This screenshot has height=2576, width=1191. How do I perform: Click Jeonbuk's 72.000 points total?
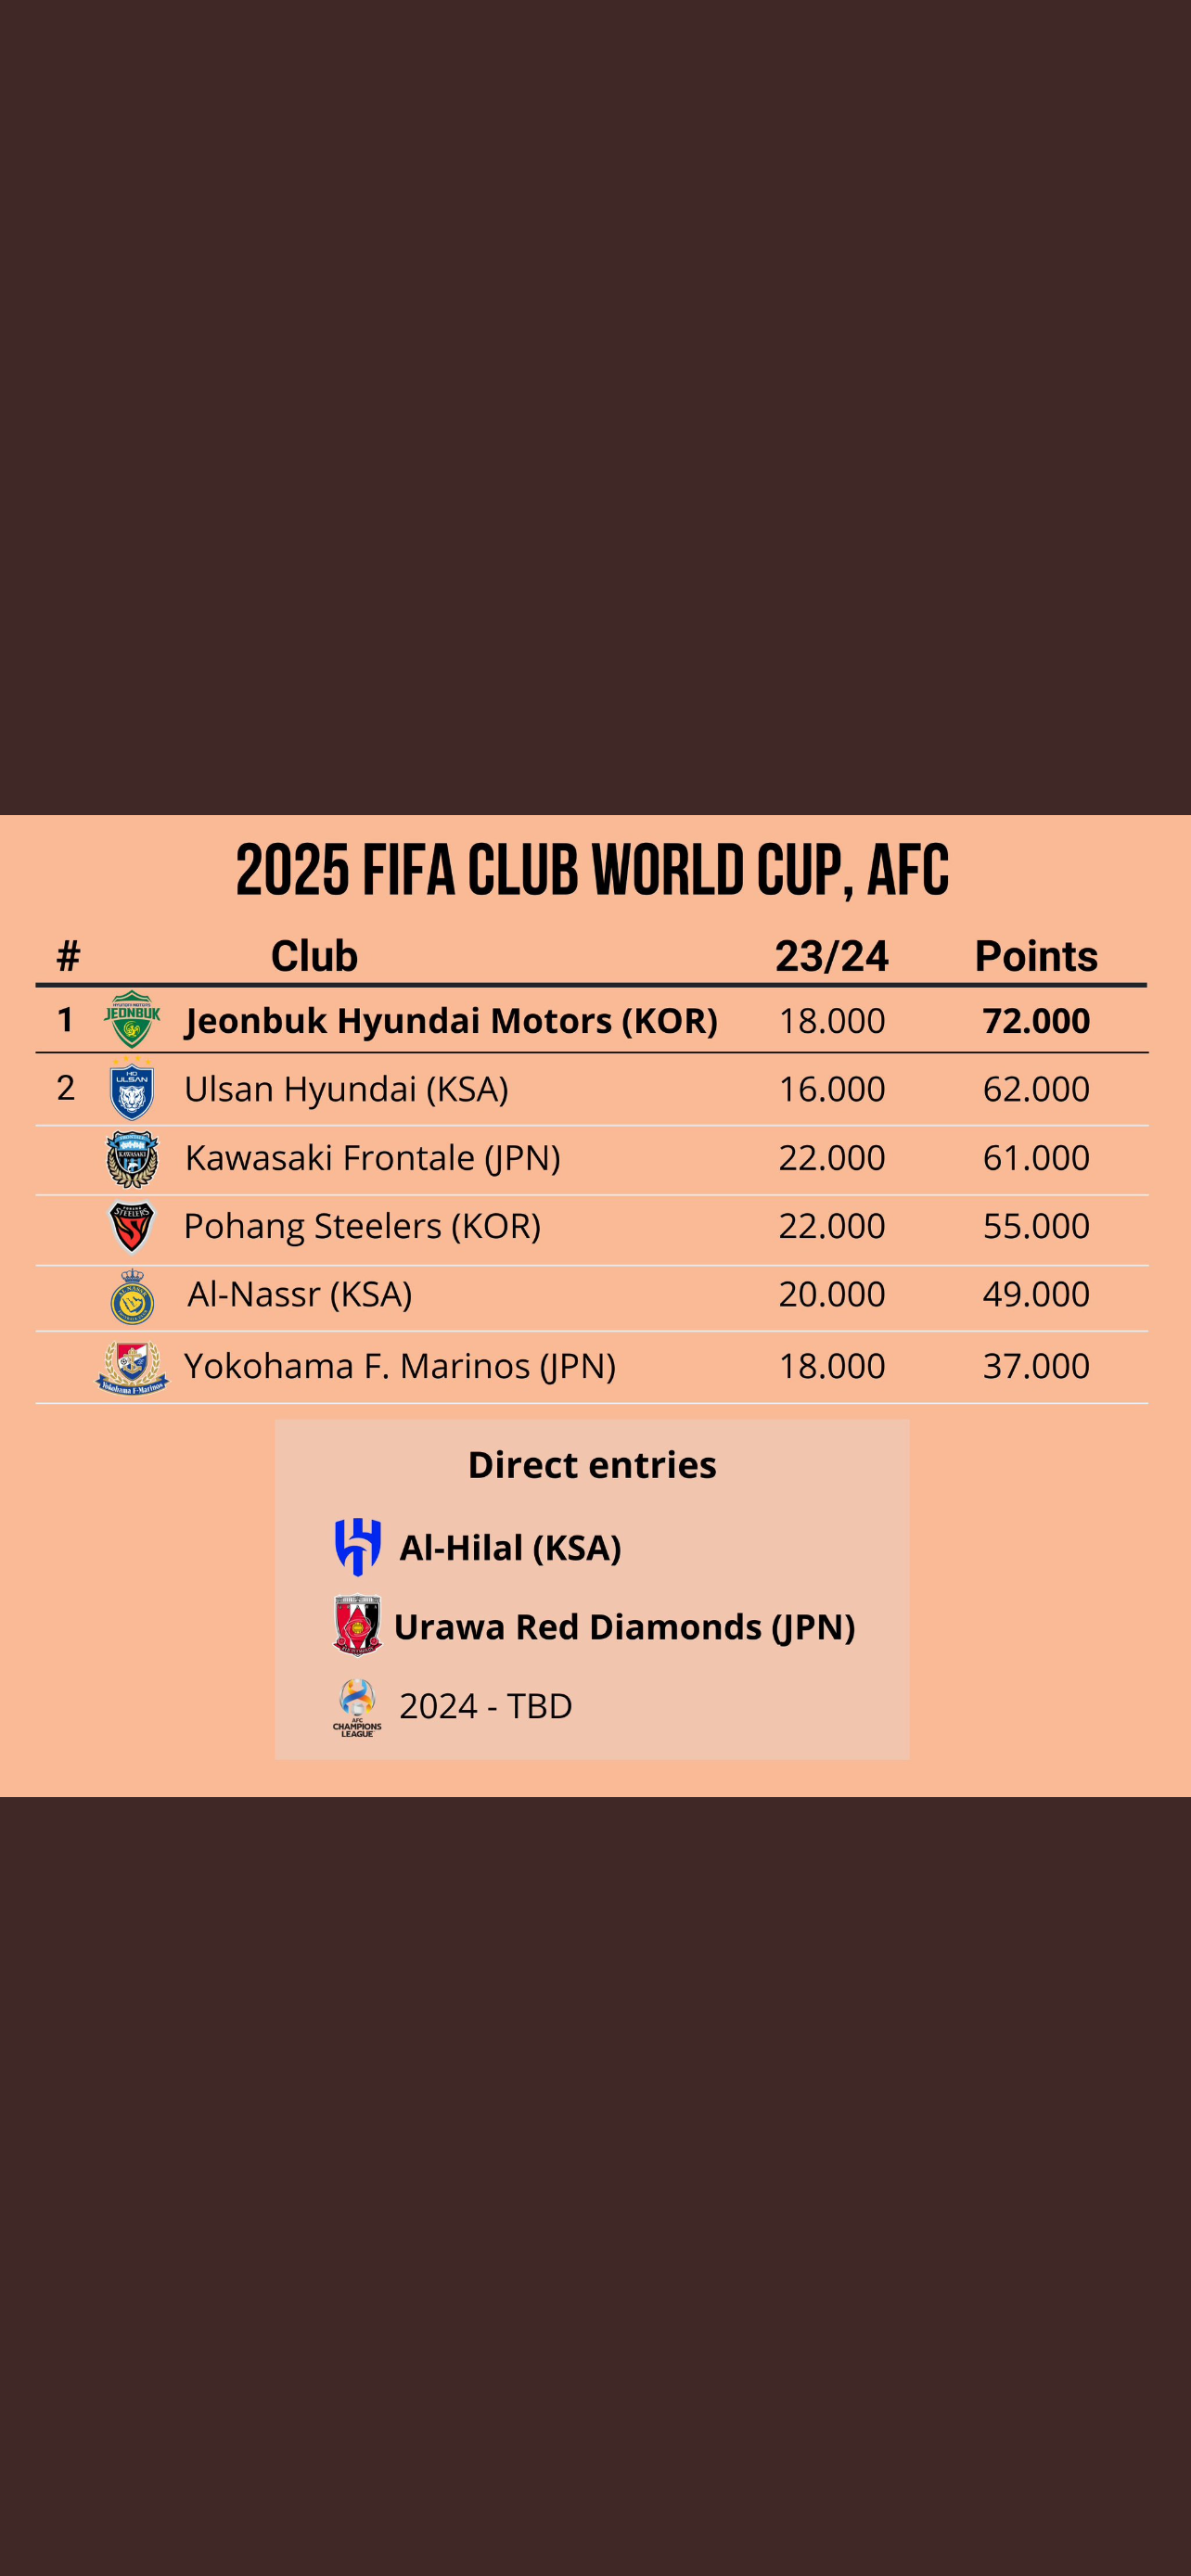tap(1036, 1021)
